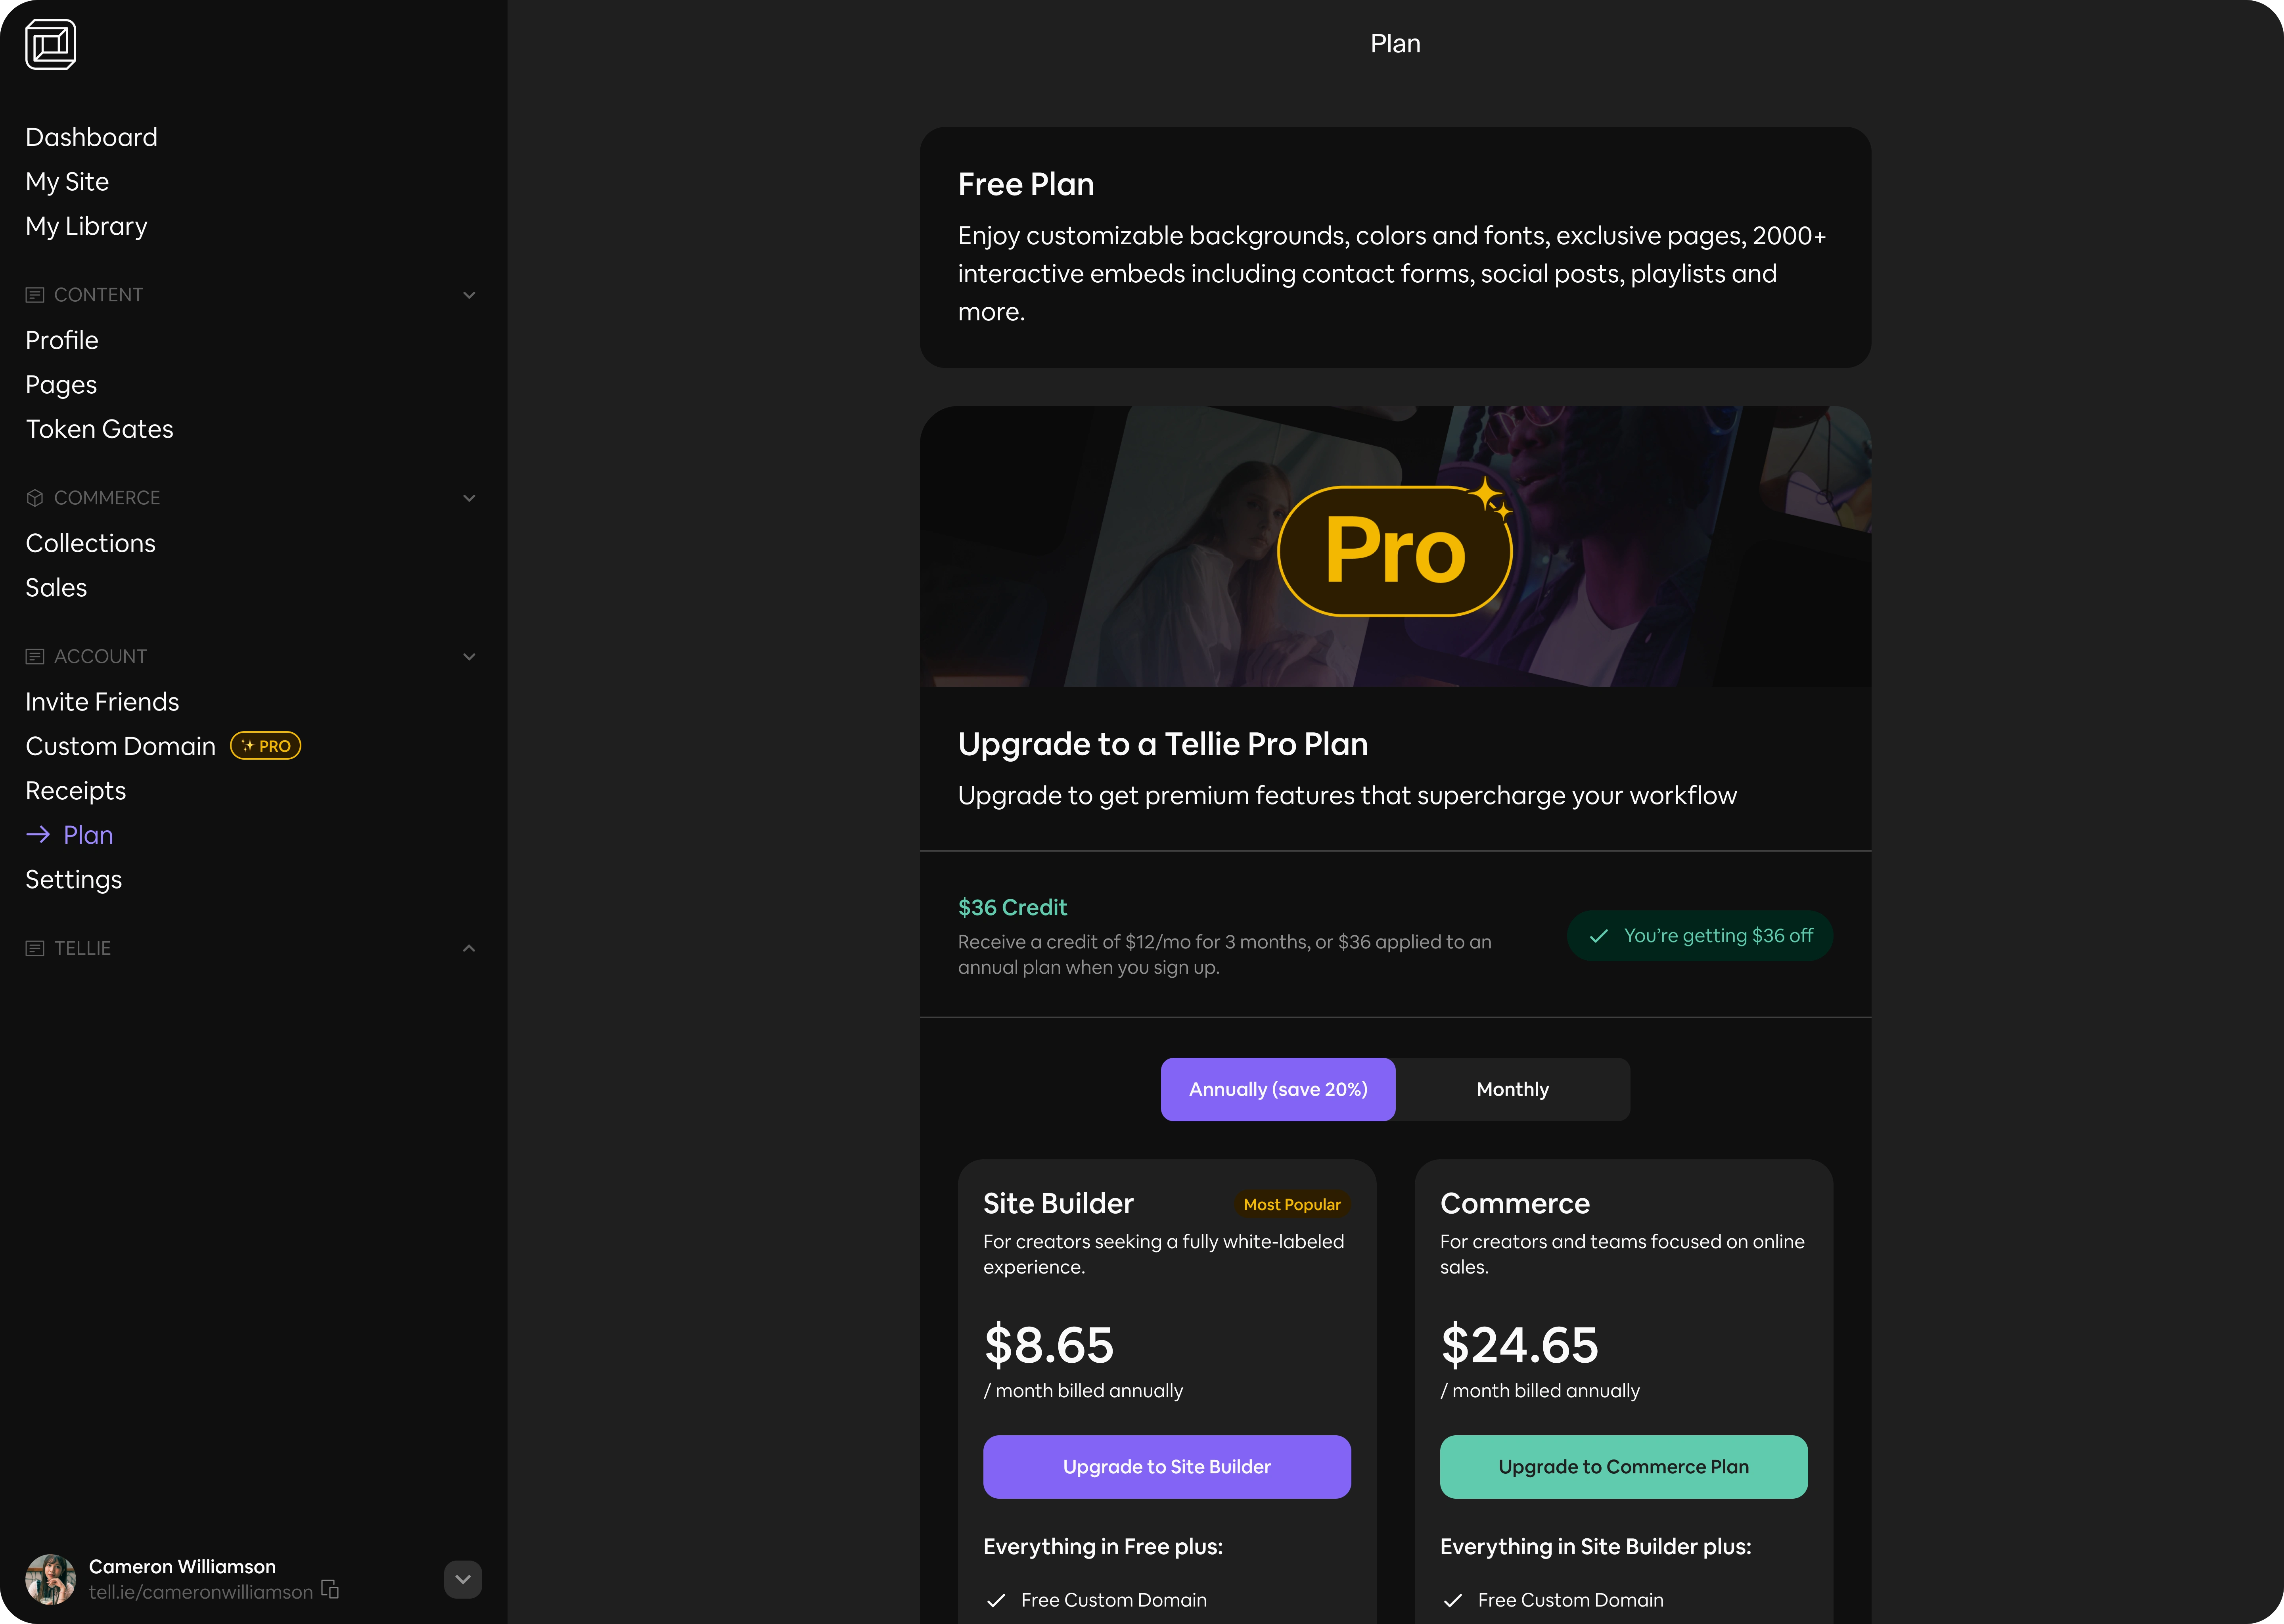
Task: Click the Content section list icon
Action: pos(35,295)
